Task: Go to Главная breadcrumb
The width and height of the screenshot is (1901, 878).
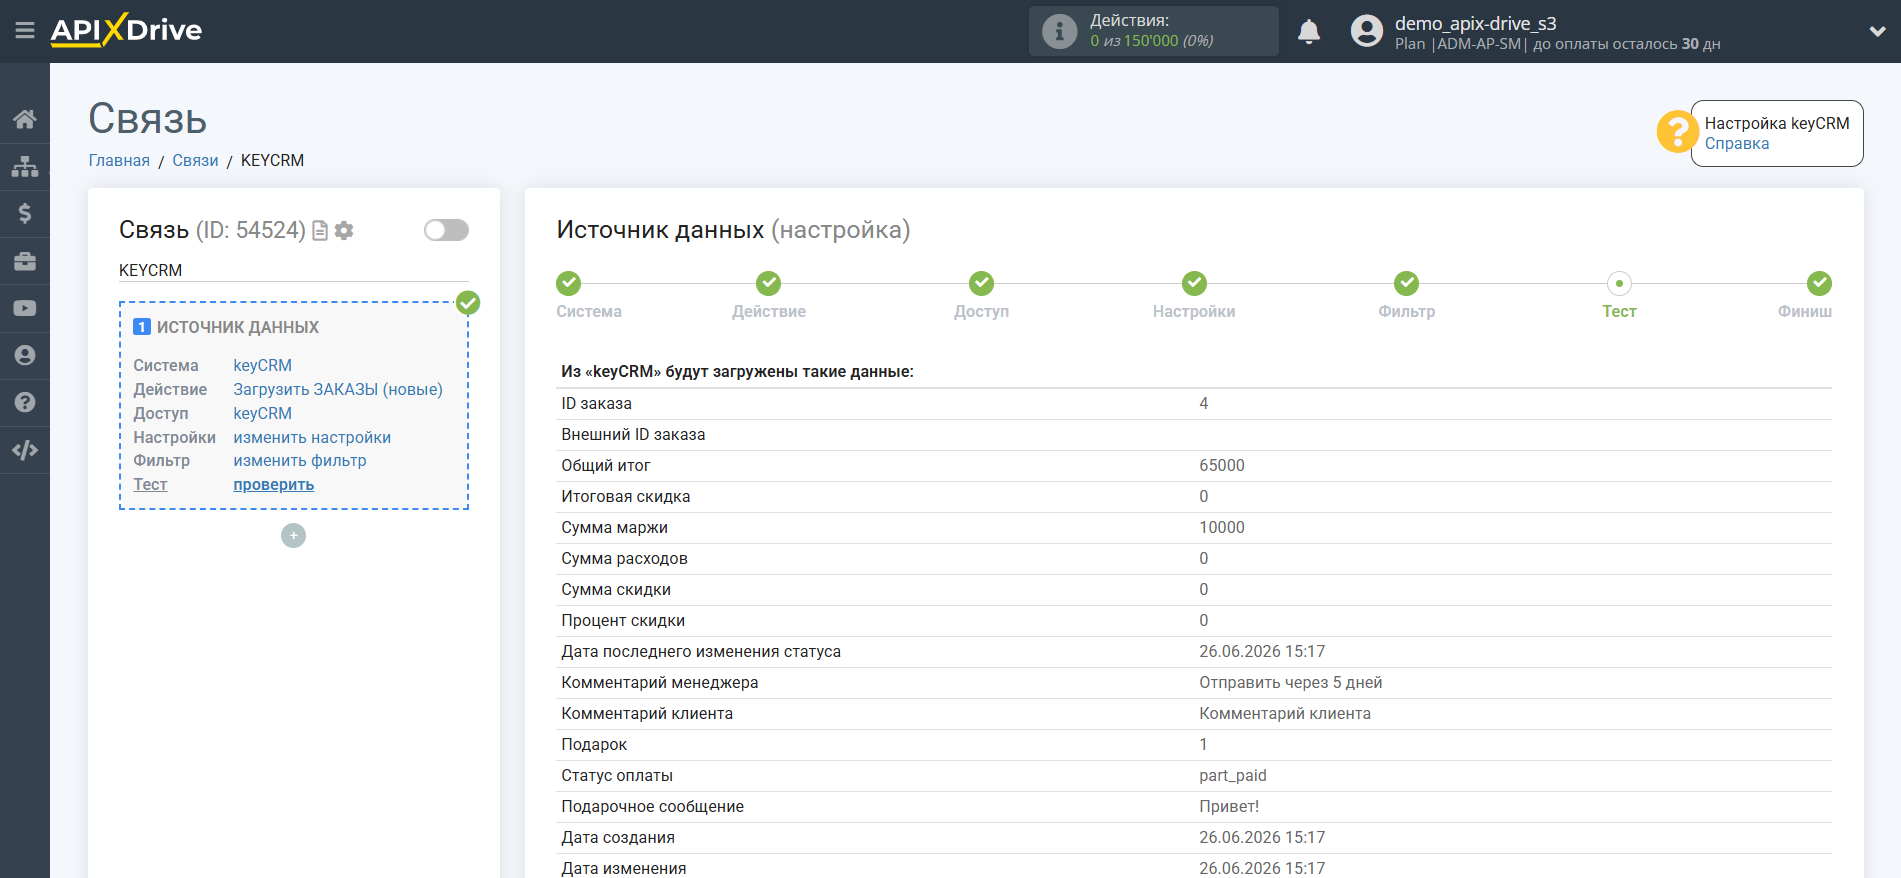Action: [119, 160]
